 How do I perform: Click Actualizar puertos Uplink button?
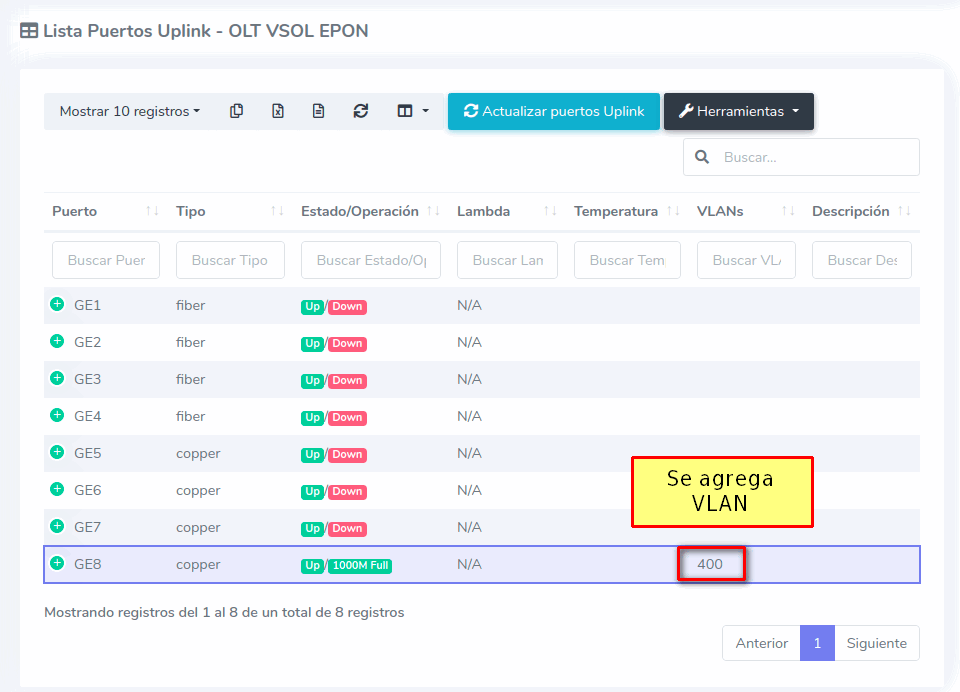pos(554,111)
